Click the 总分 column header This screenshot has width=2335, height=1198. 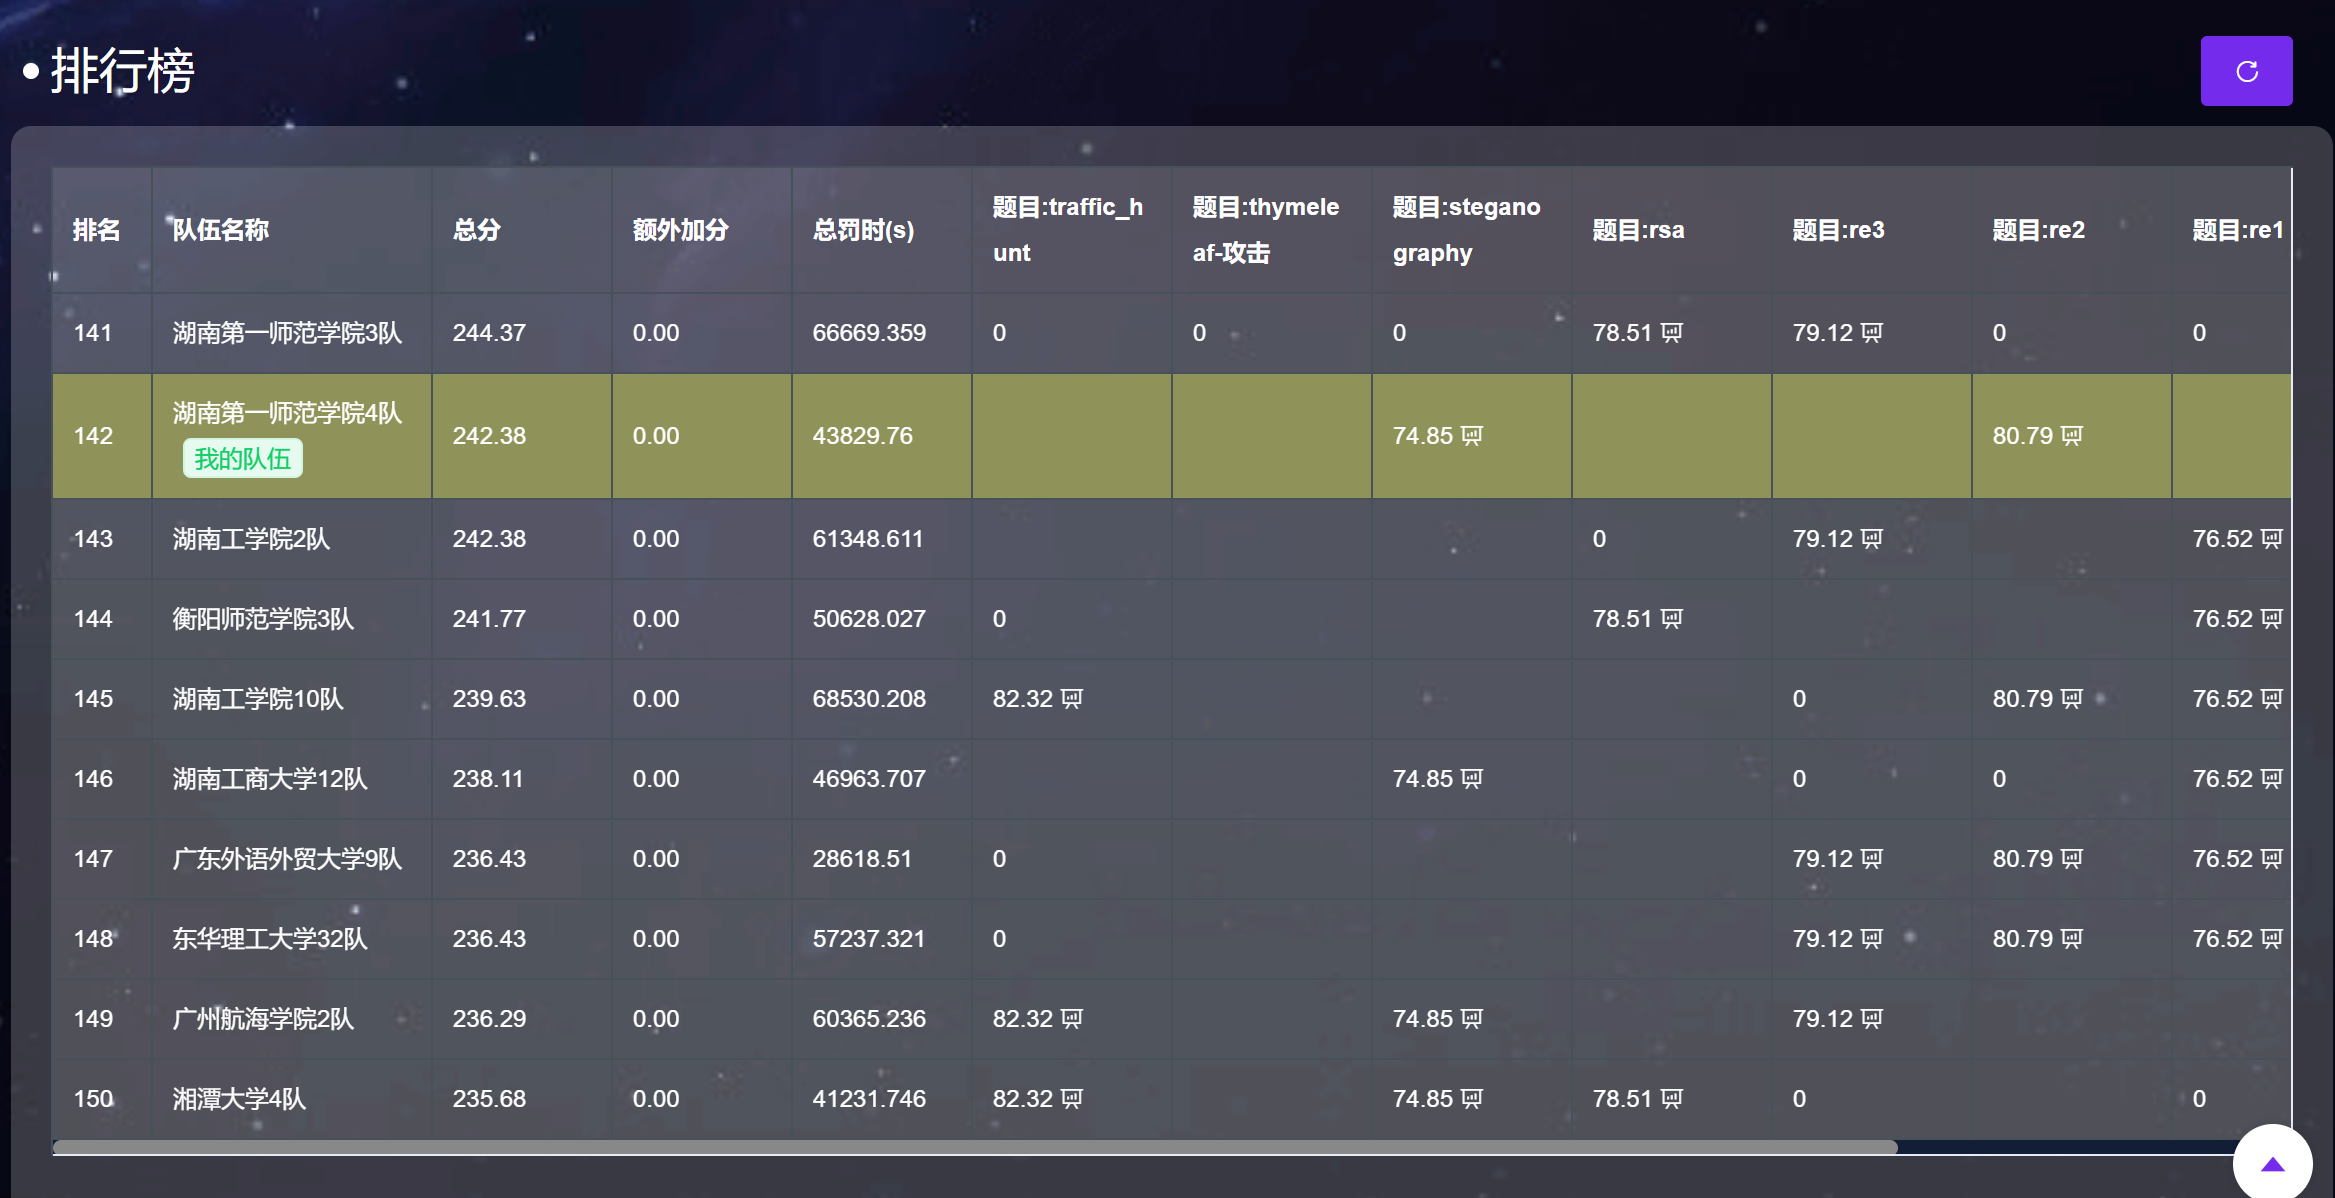coord(477,230)
